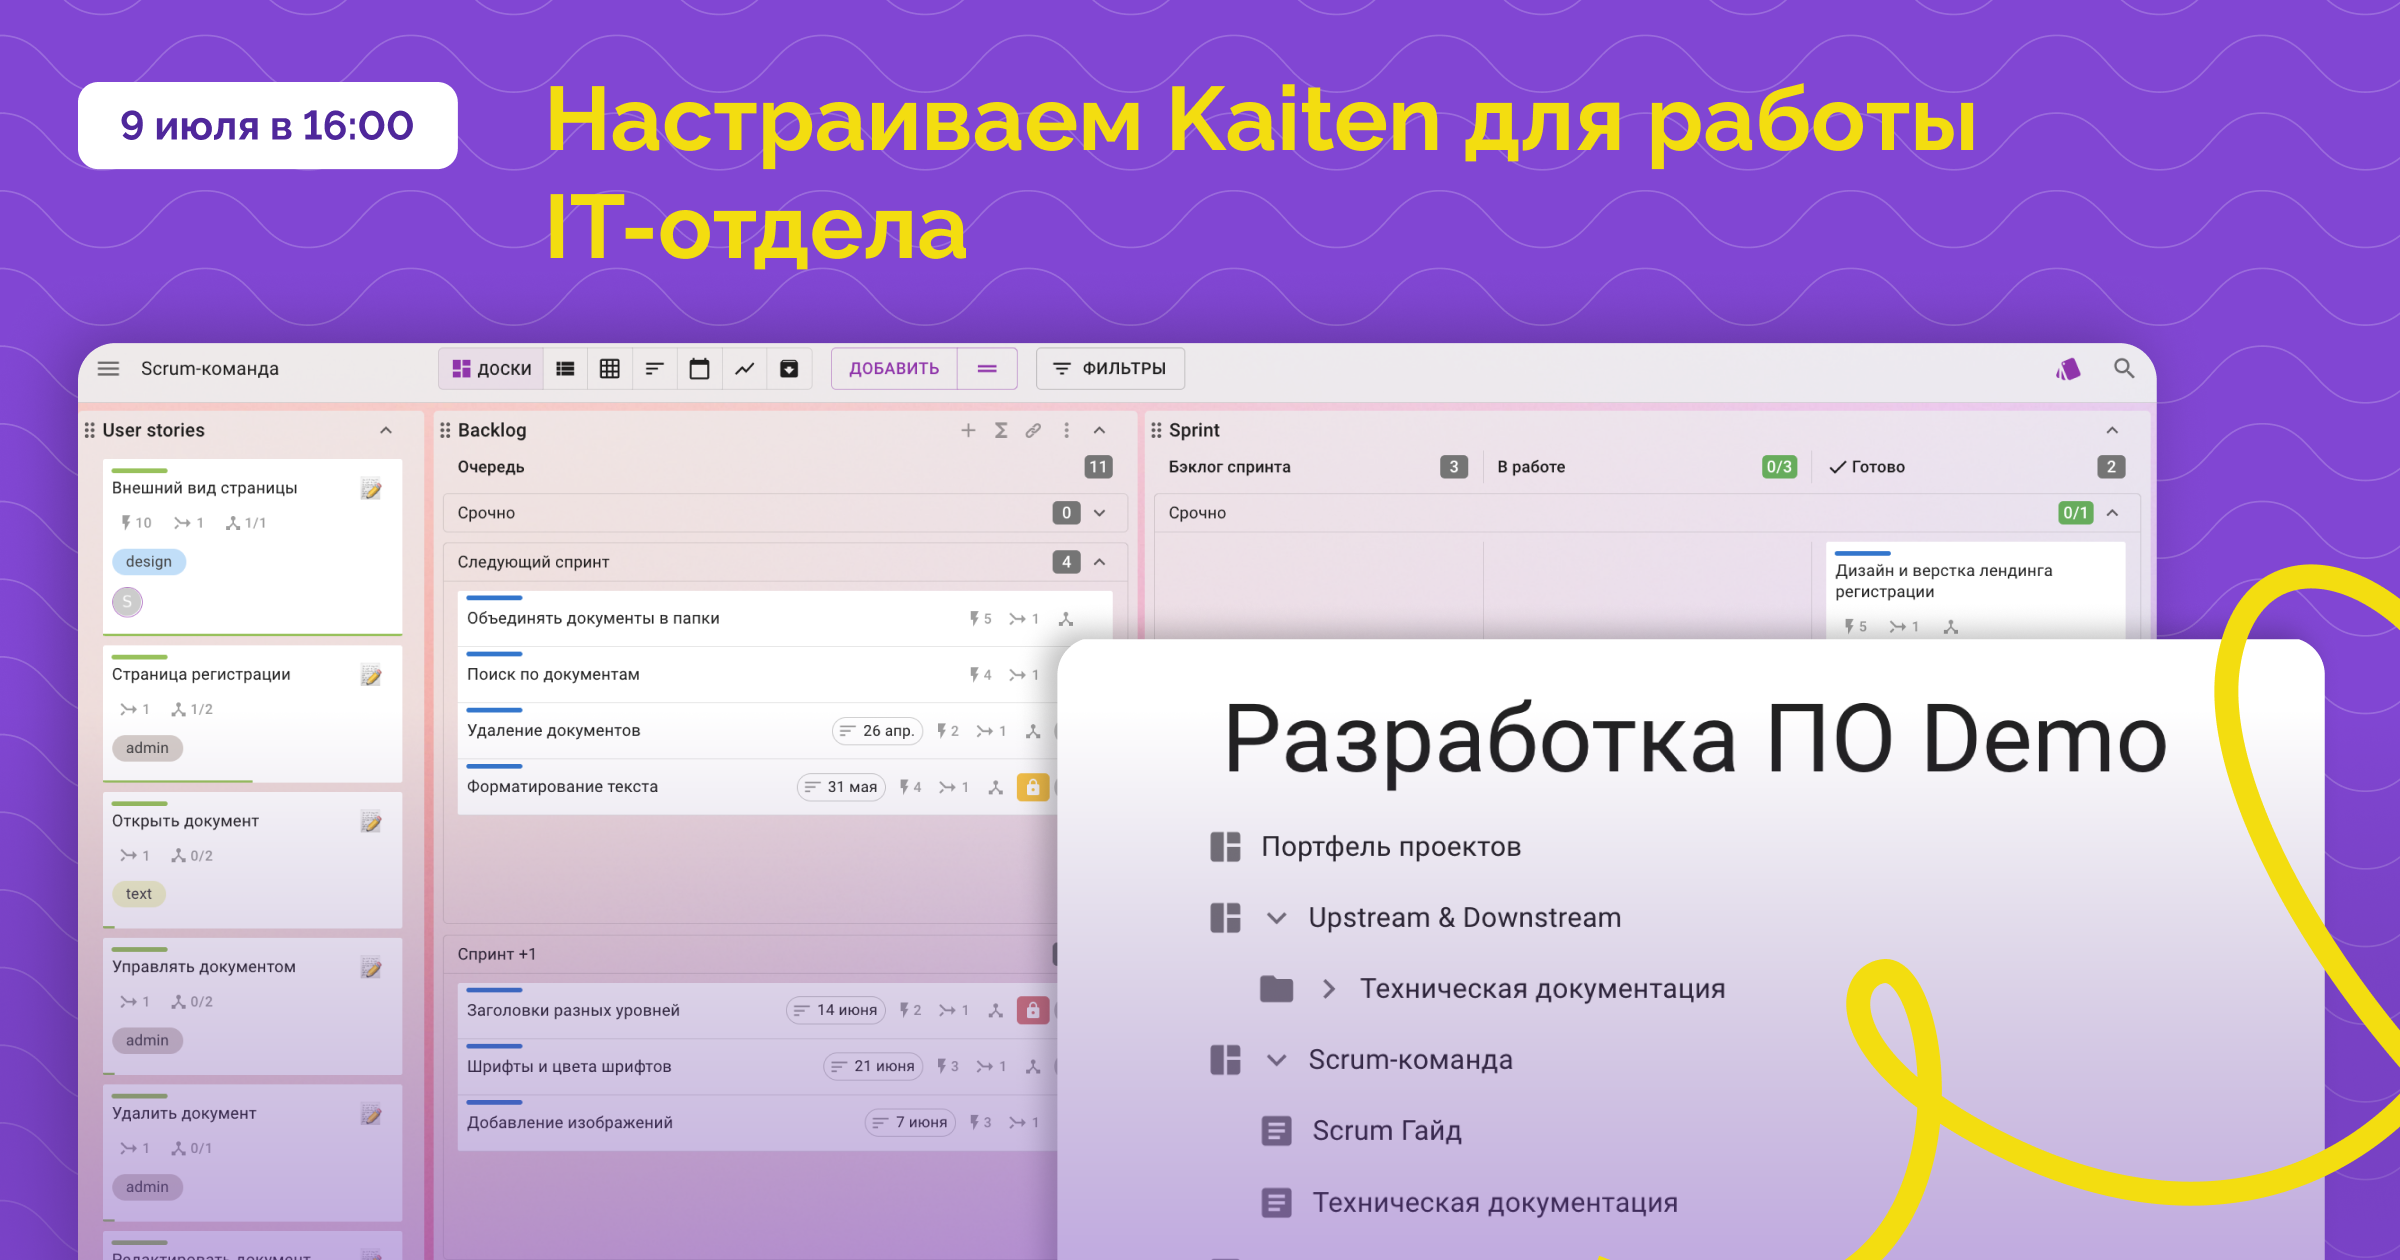Collapse the Срочно lane in Sprint
Image resolution: width=2400 pixels, height=1260 pixels.
click(2112, 513)
